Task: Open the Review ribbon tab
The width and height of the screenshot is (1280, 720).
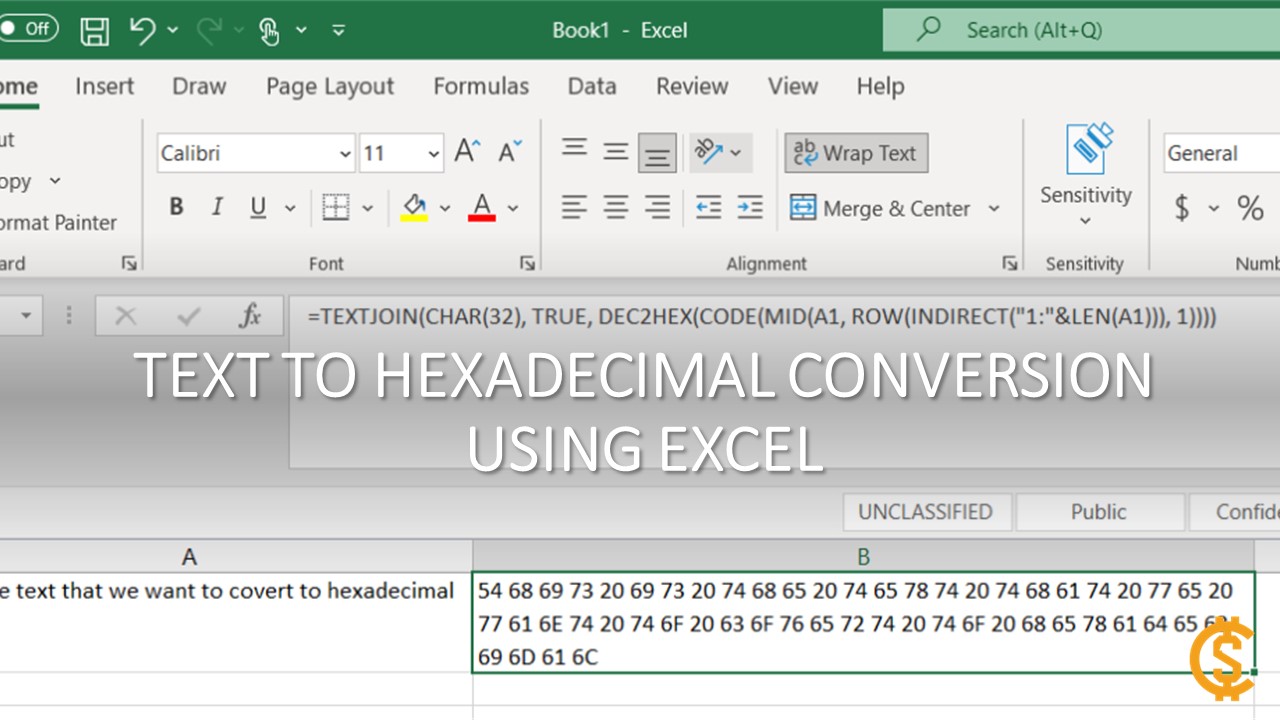Action: coord(692,87)
